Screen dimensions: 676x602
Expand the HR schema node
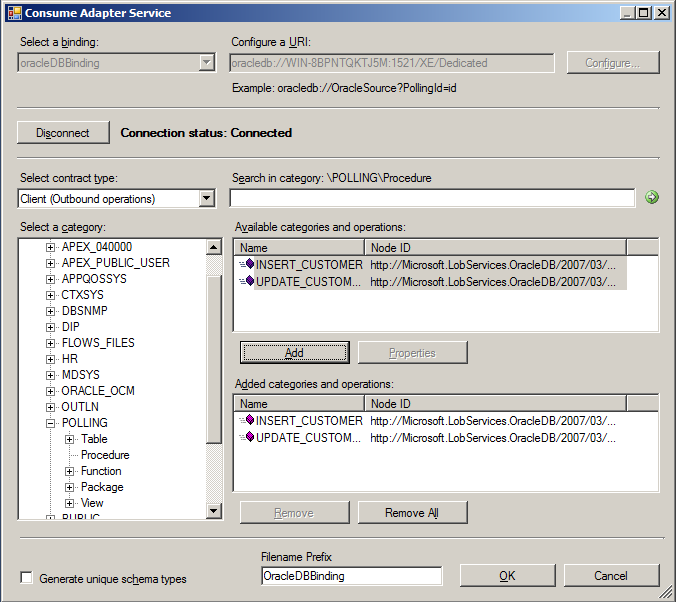coord(50,359)
